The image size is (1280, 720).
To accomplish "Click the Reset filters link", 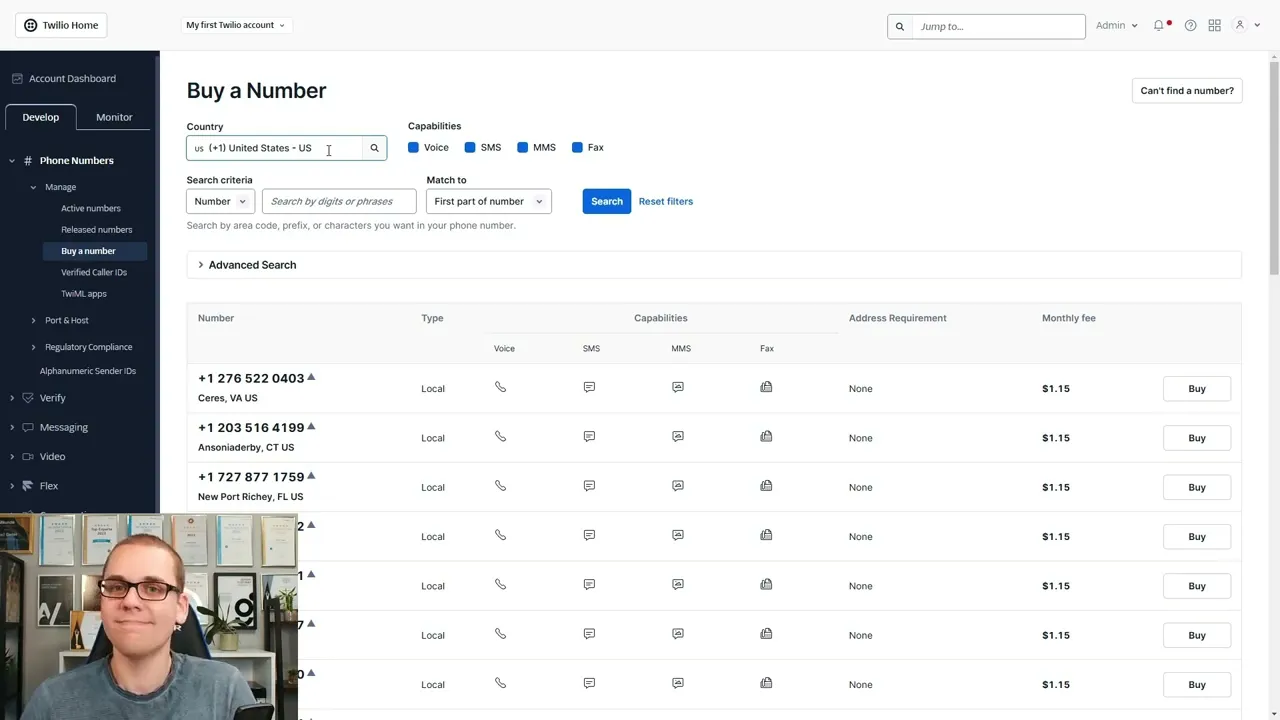I will (666, 201).
